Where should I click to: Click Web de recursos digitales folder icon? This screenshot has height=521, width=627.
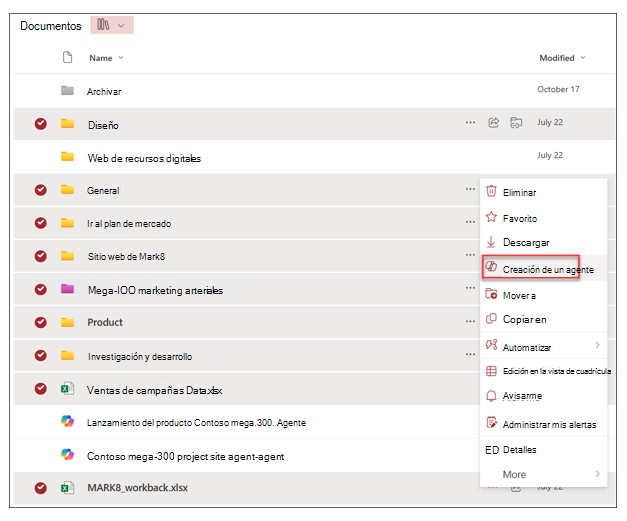[67, 156]
